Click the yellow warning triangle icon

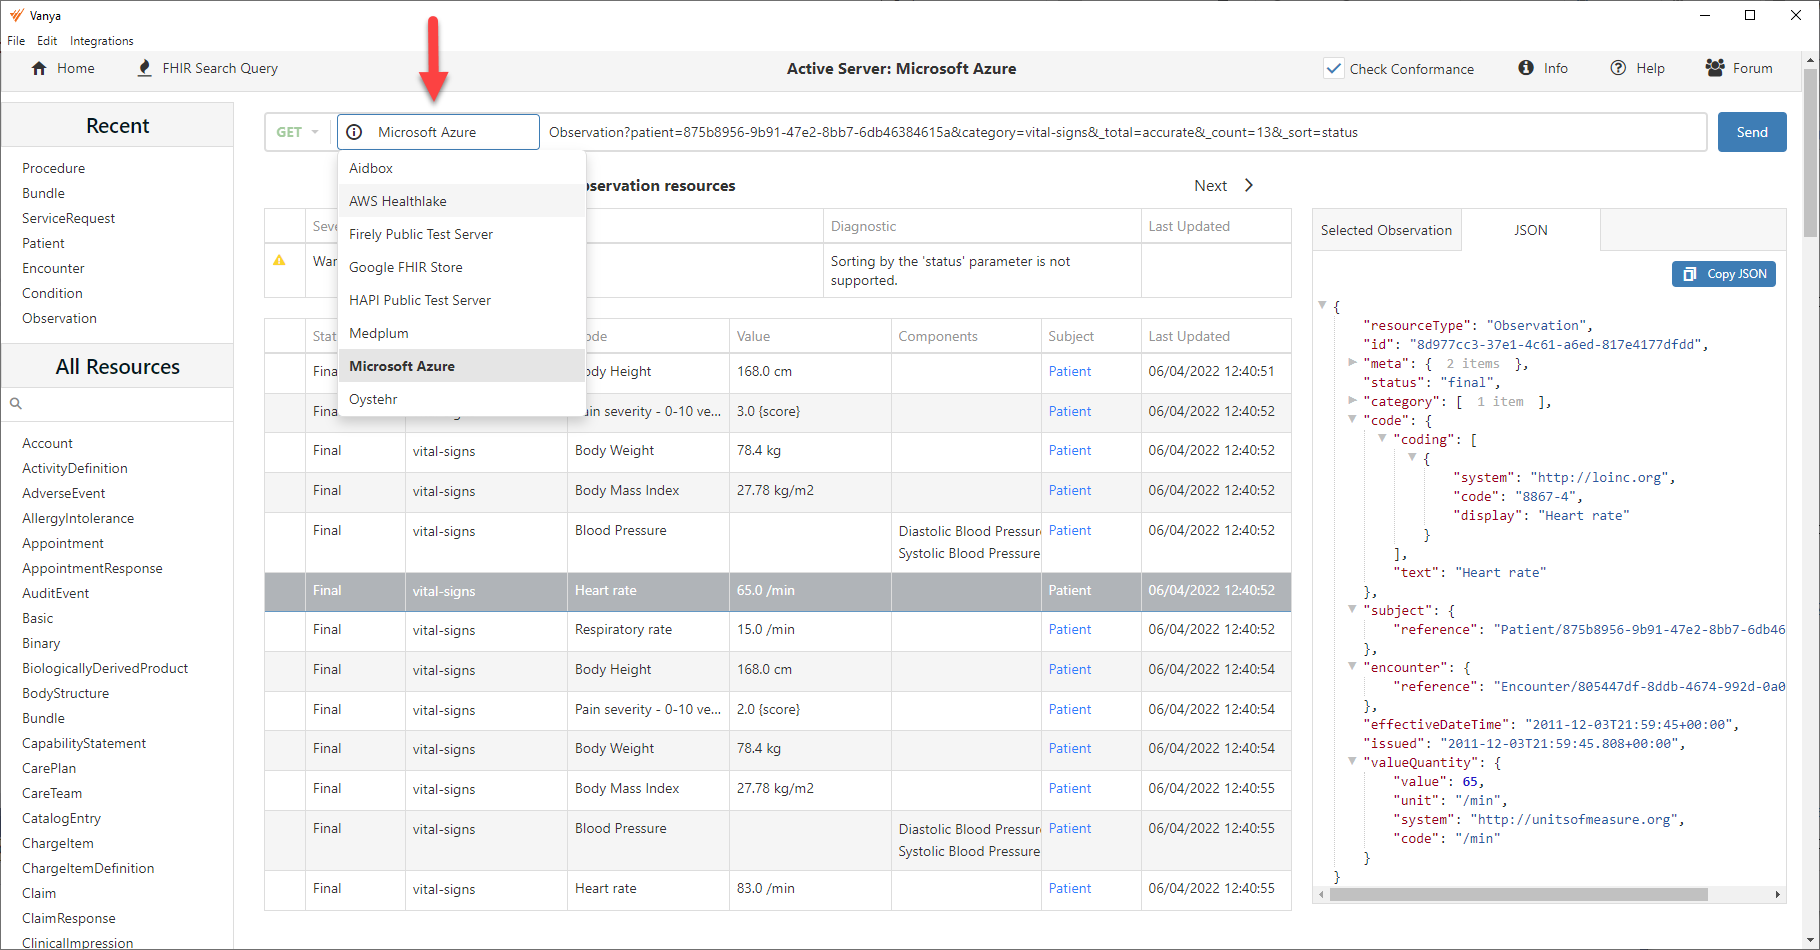pos(279,260)
